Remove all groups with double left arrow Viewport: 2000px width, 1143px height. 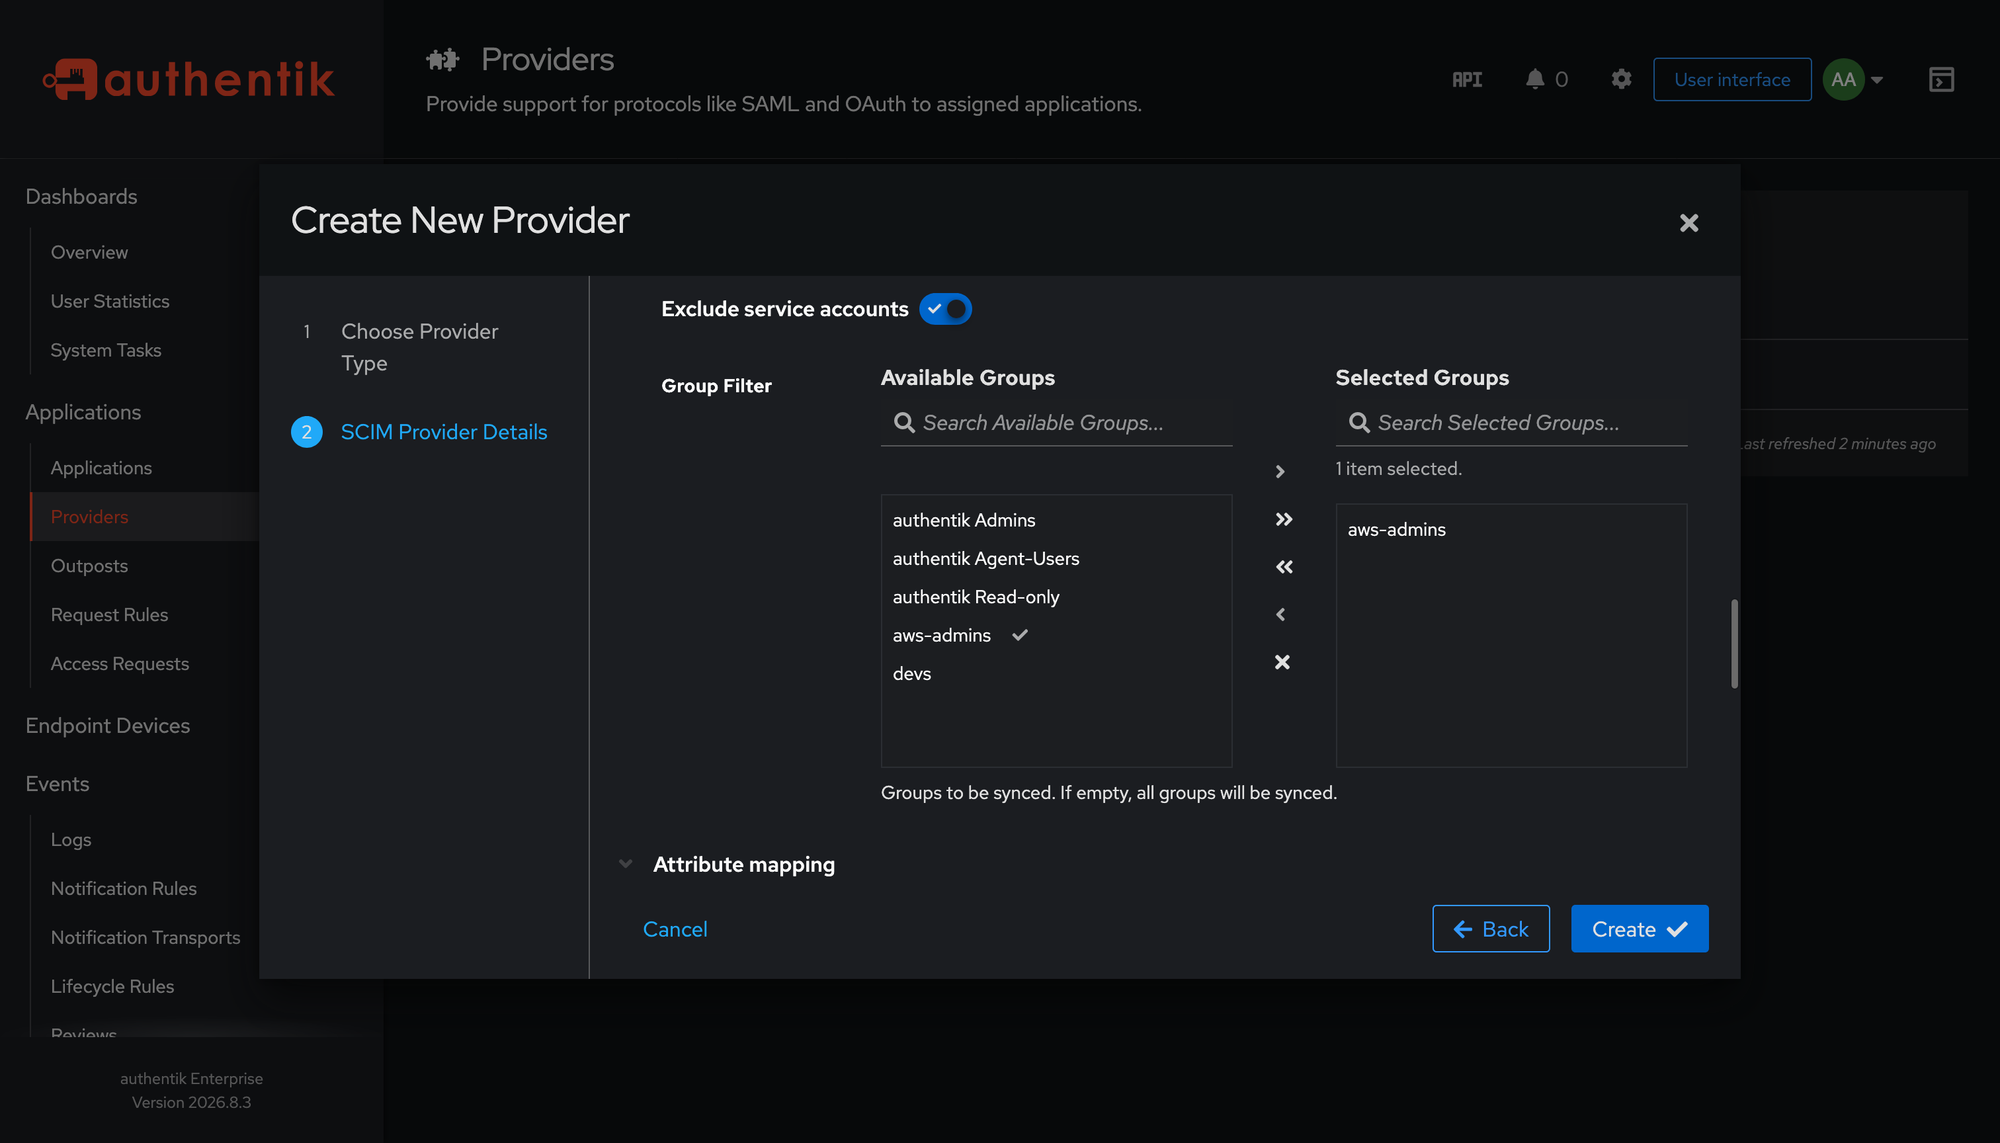coord(1284,567)
